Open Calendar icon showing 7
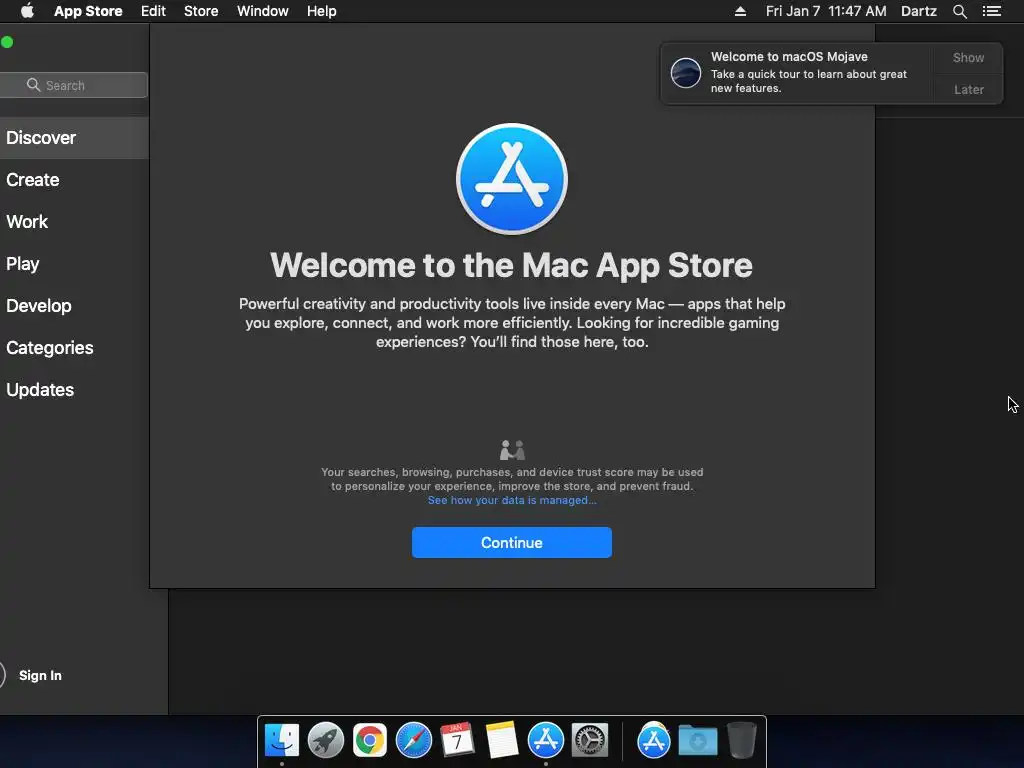1024x768 pixels. tap(457, 740)
